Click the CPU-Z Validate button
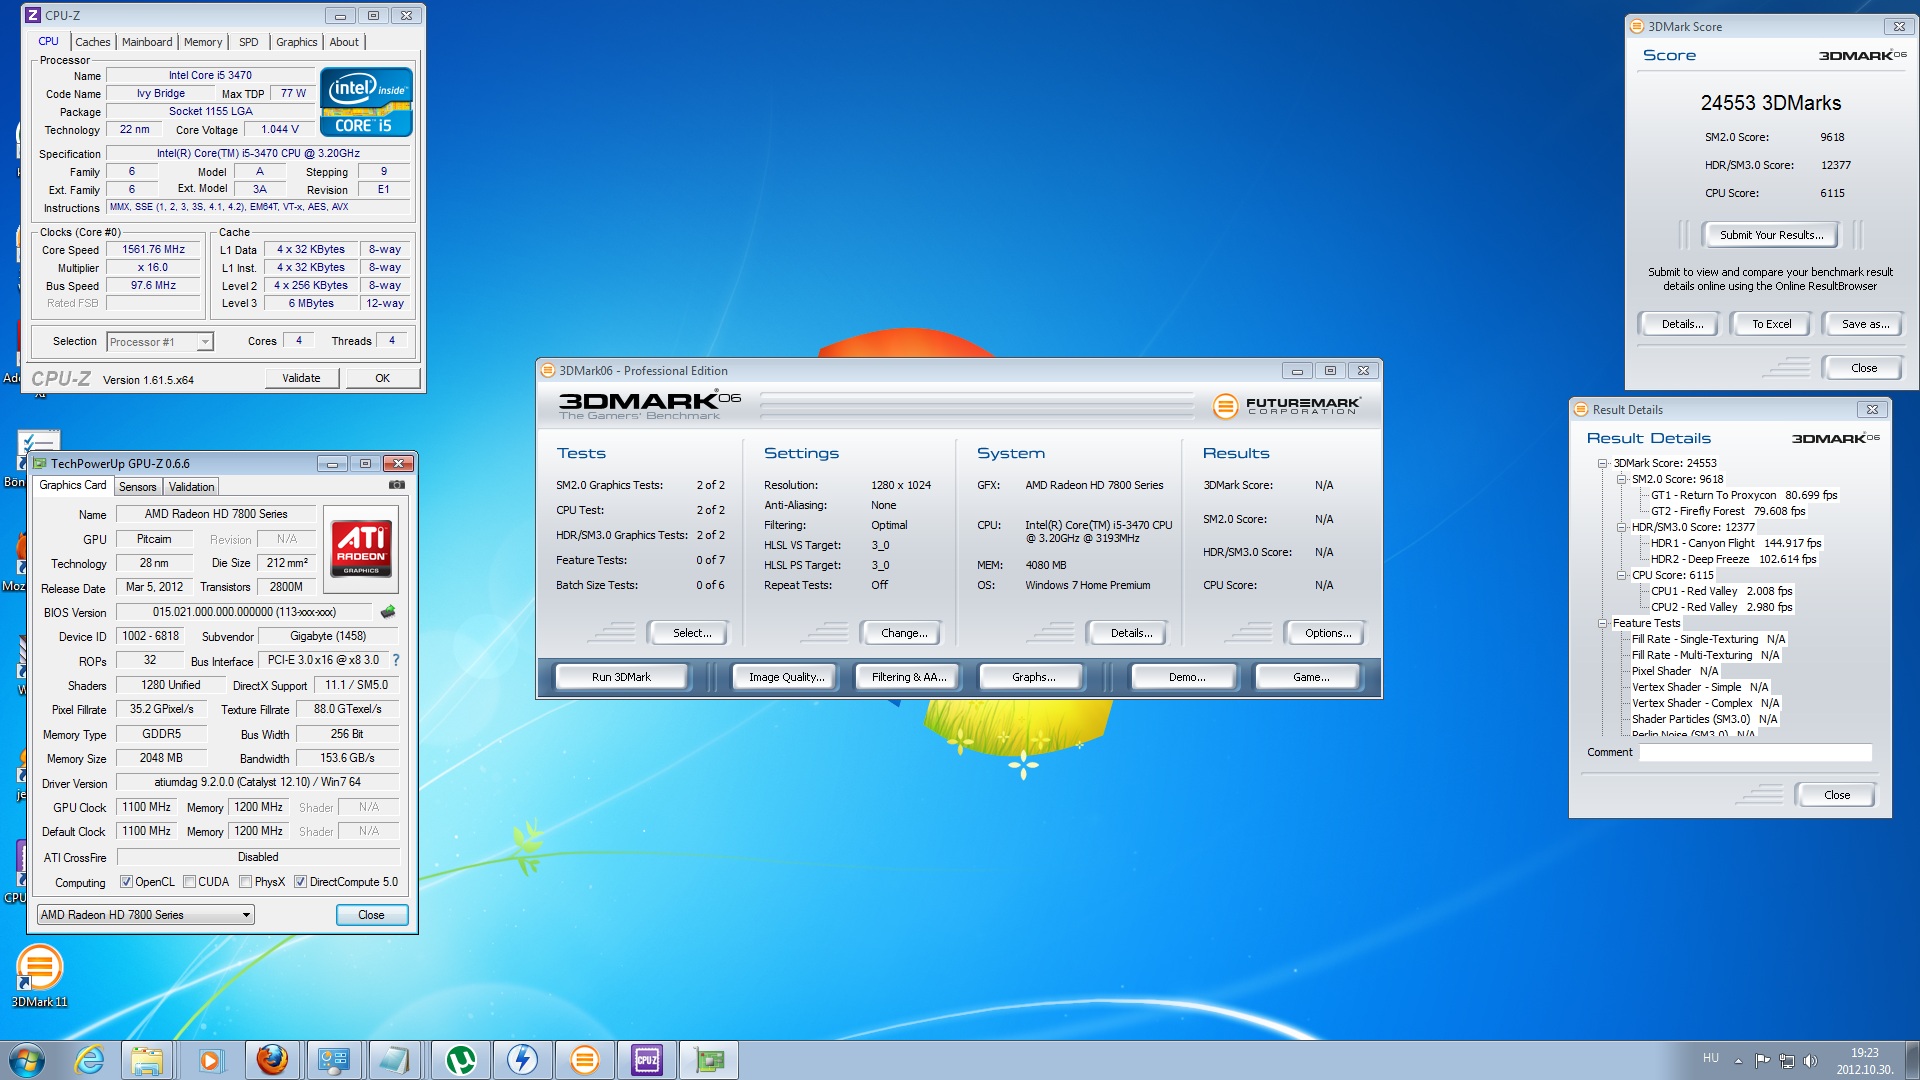The image size is (1920, 1080). (x=301, y=378)
